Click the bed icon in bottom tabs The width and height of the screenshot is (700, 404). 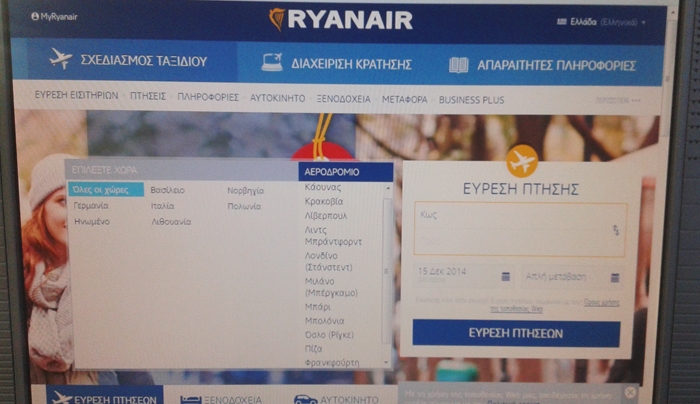(x=191, y=400)
